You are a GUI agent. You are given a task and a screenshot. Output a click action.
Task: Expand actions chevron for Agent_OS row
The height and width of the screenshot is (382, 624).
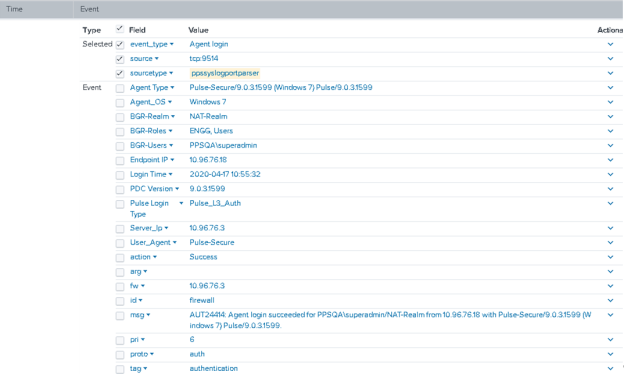pos(610,102)
